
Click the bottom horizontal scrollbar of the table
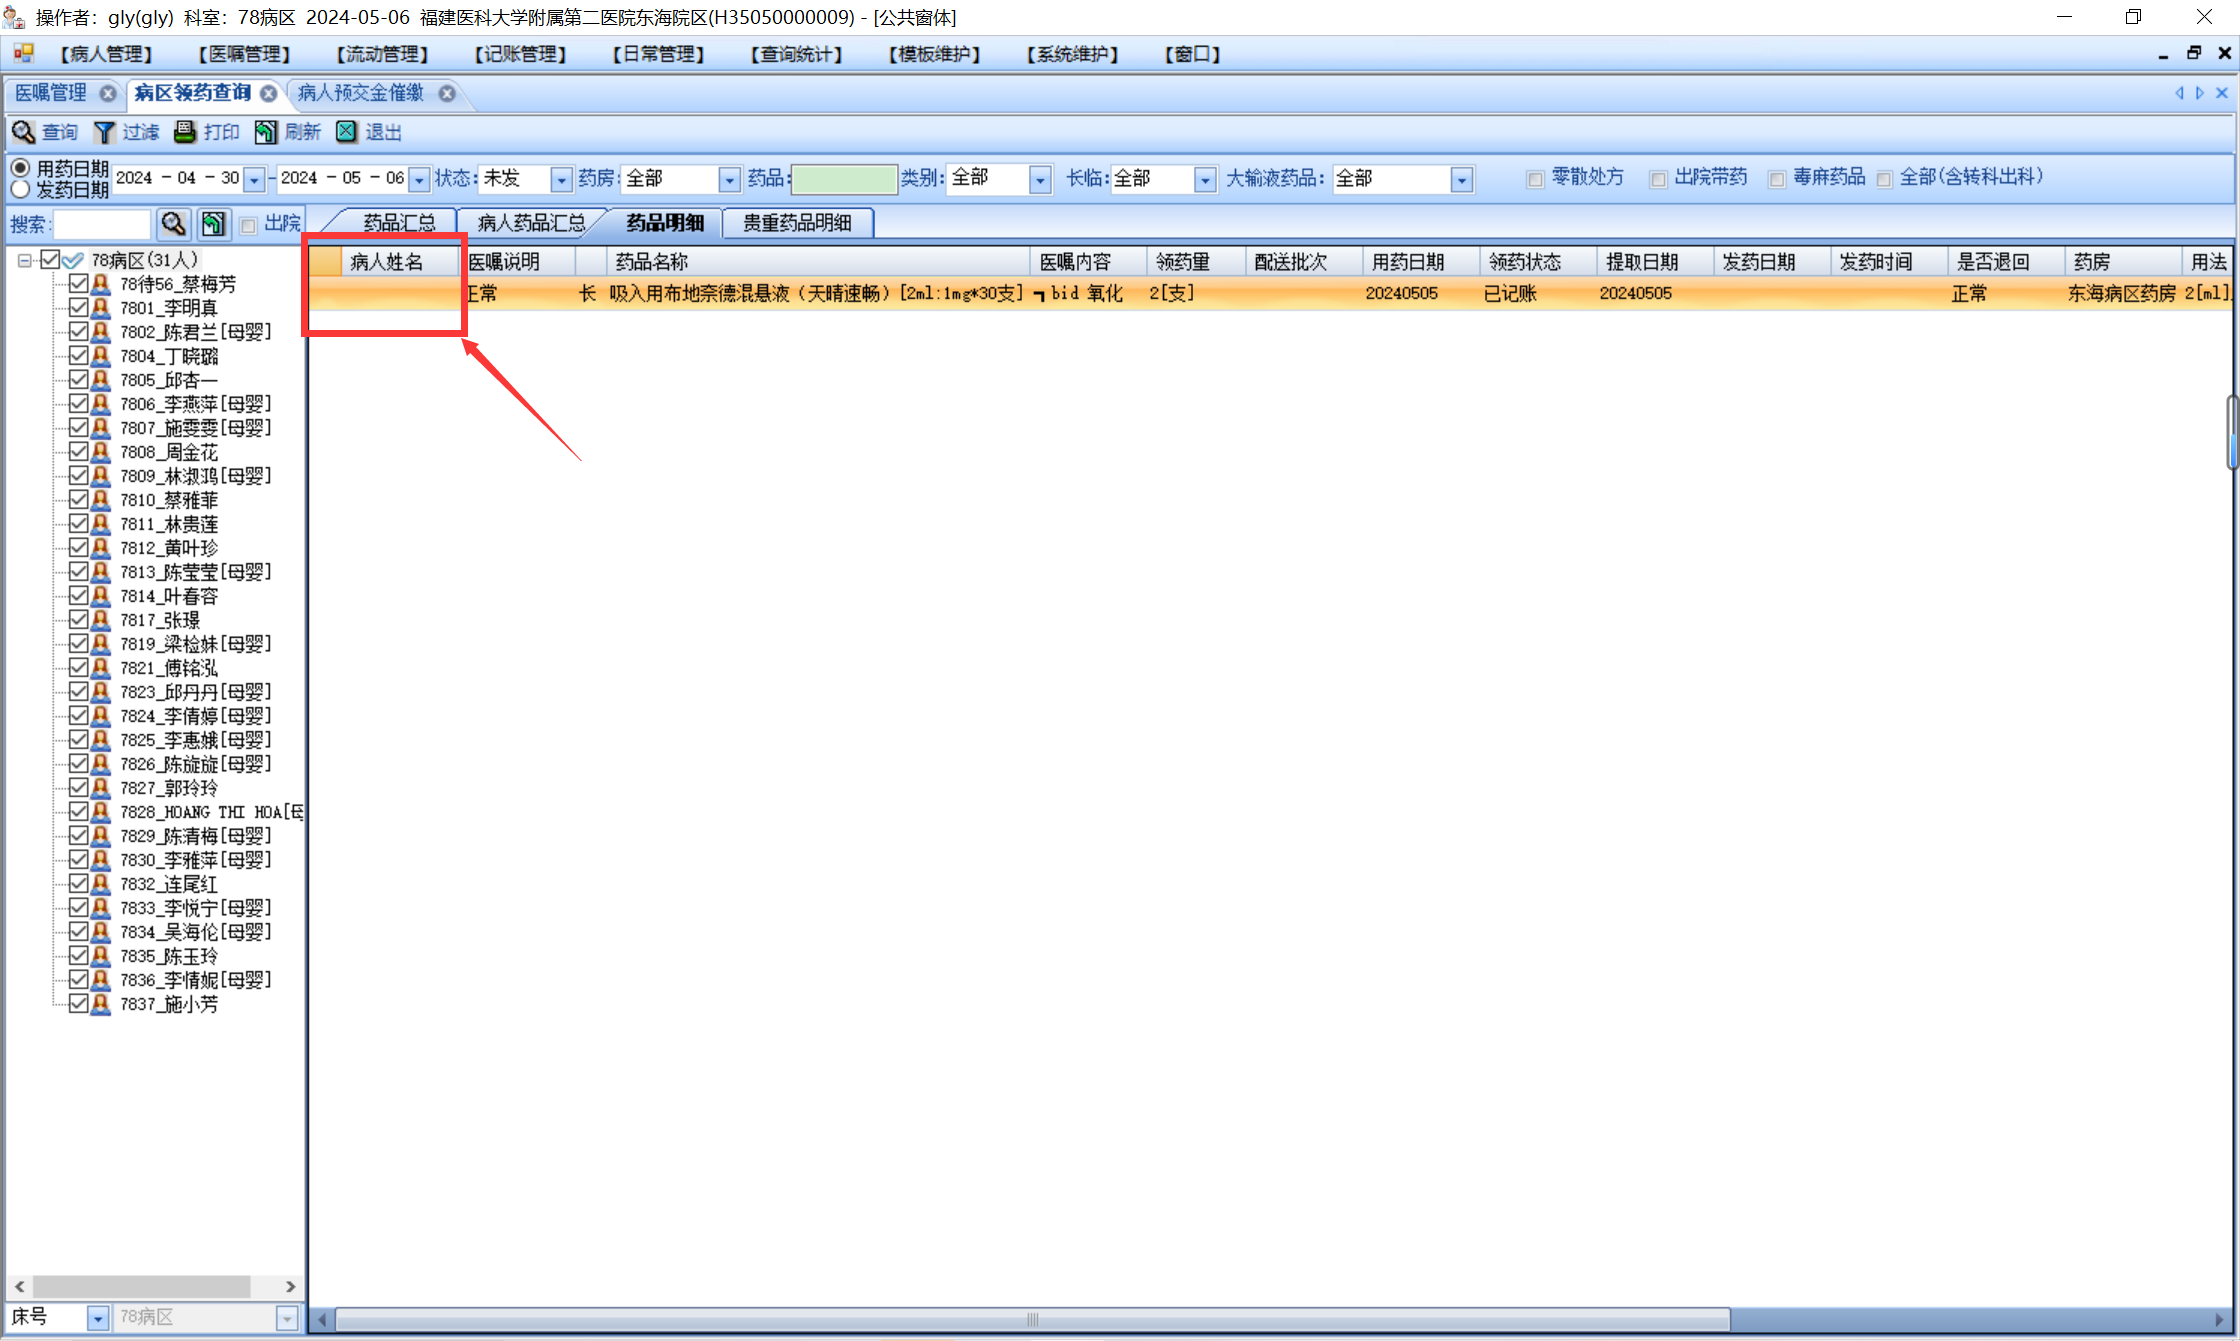[x=1032, y=1319]
